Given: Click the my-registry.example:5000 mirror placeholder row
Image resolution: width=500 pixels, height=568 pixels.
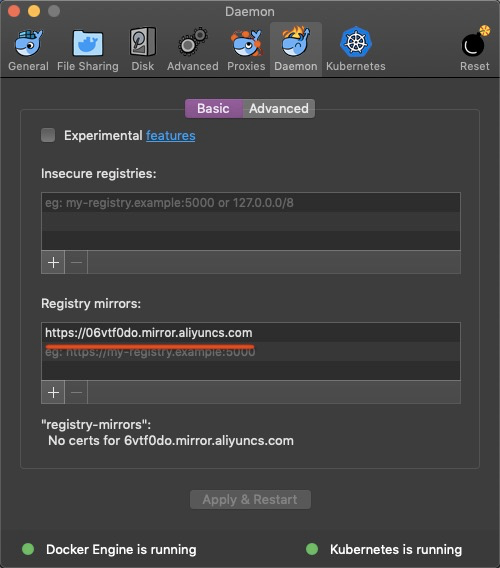Looking at the screenshot, I should (251, 352).
